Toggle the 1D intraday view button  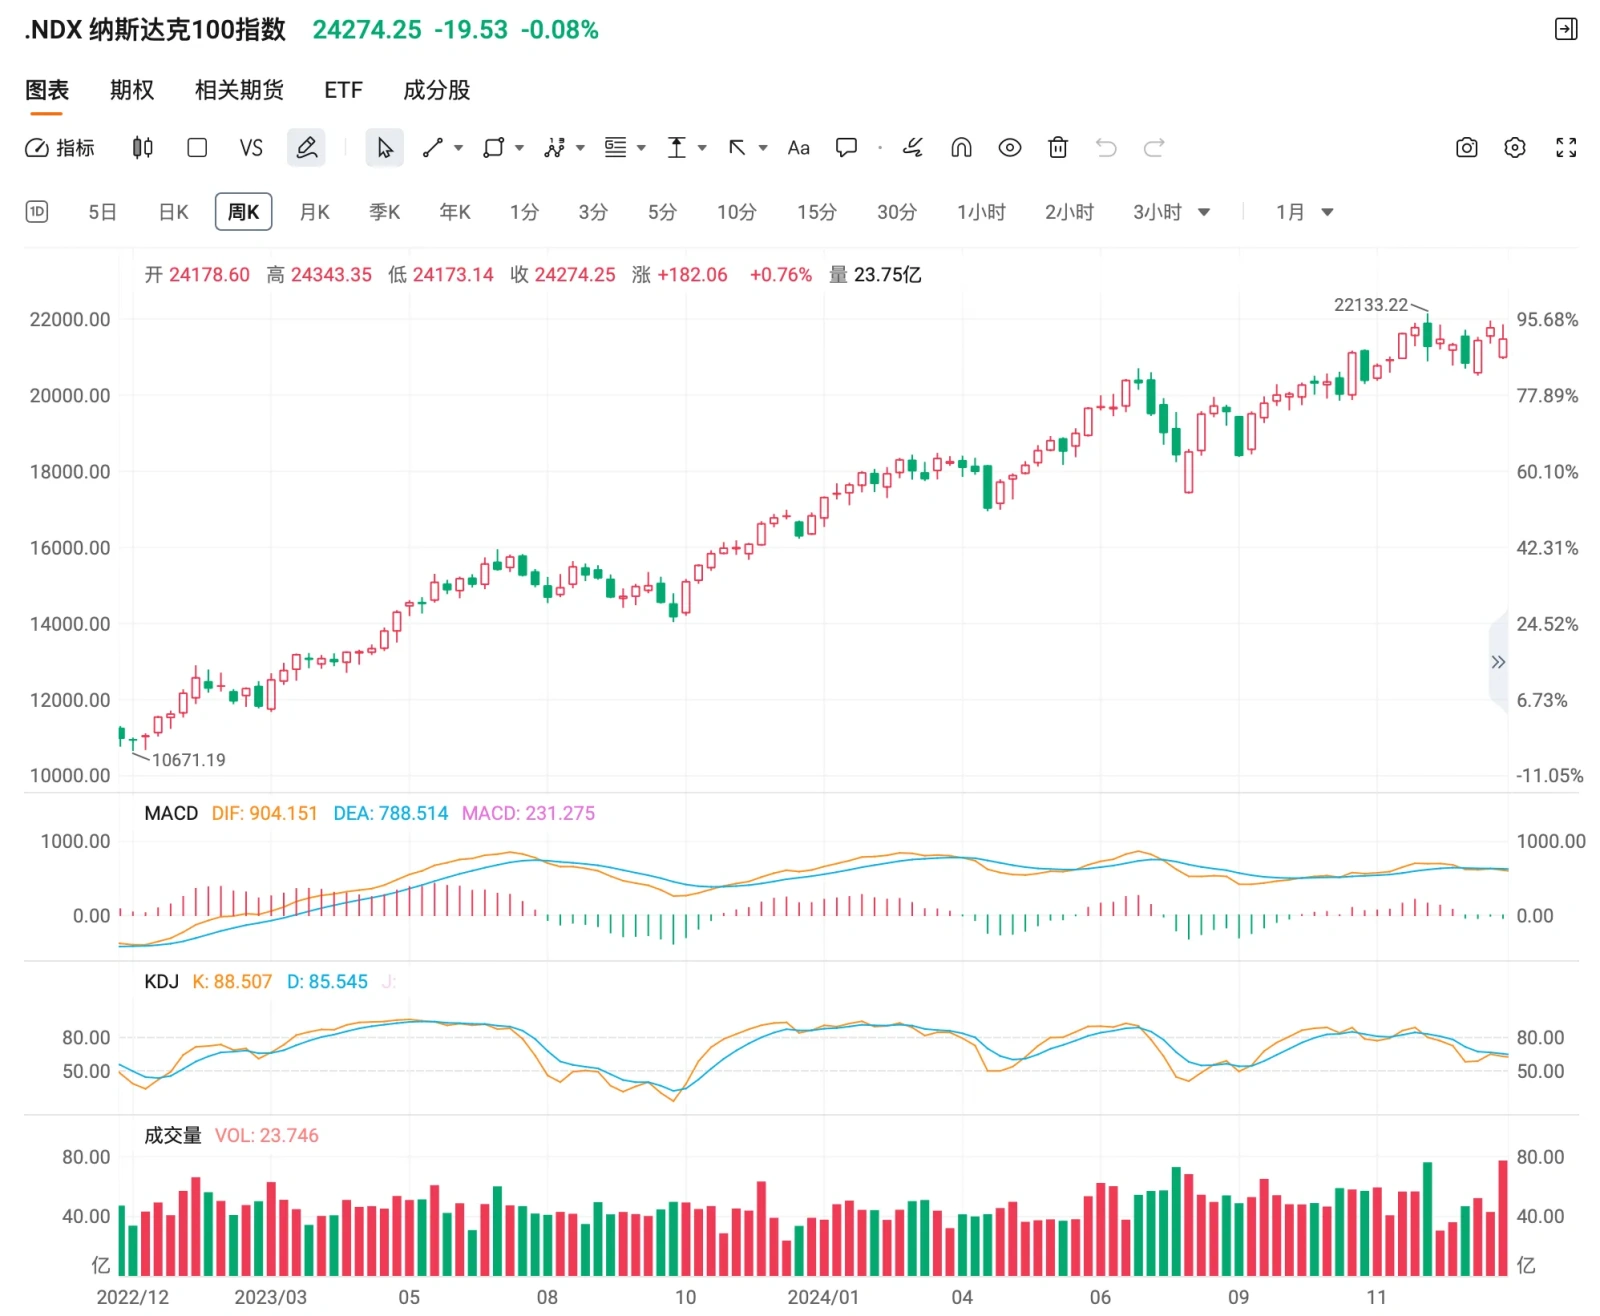tap(37, 212)
